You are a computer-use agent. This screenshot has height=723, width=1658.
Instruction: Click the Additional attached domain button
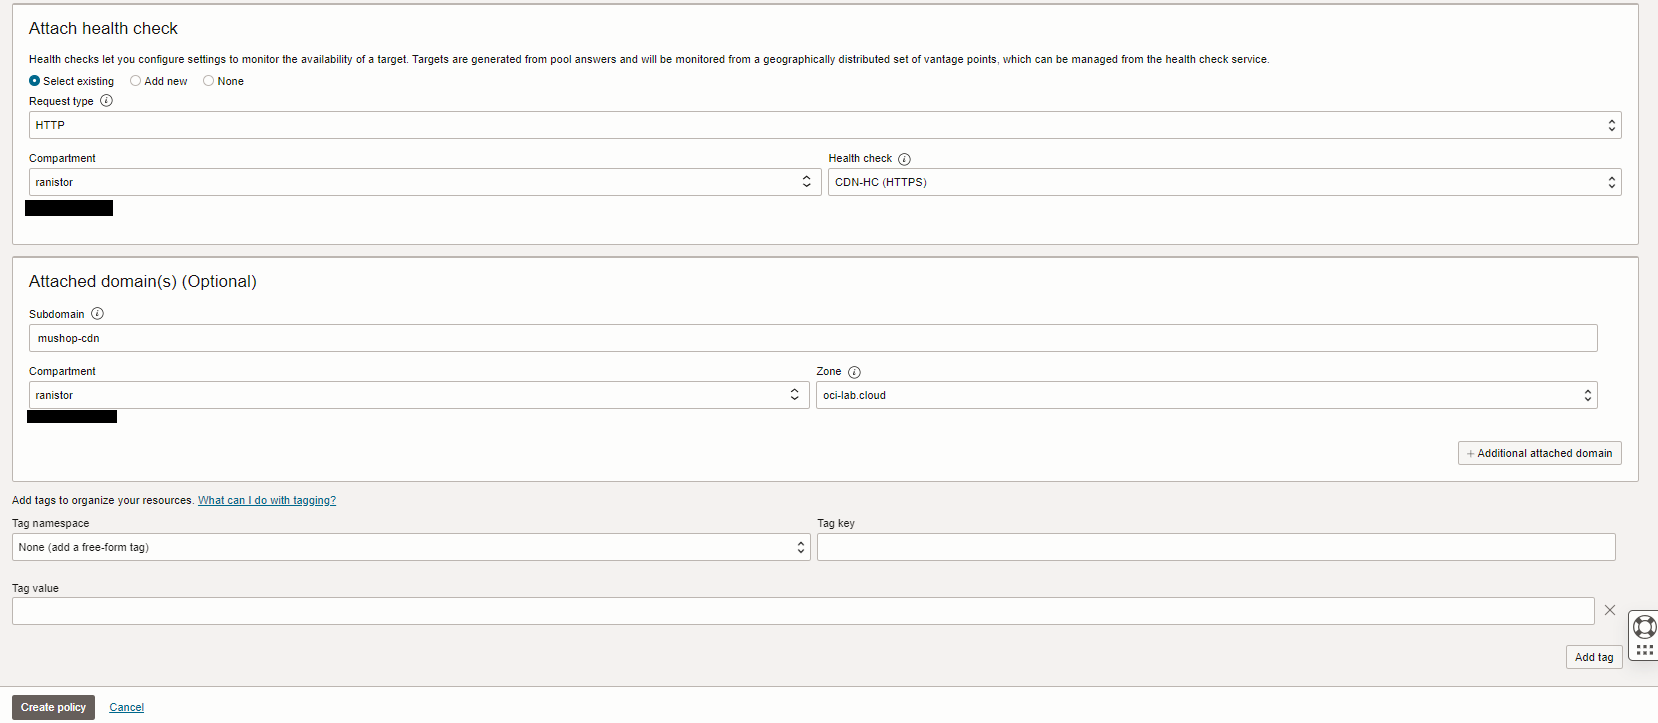click(x=1539, y=453)
